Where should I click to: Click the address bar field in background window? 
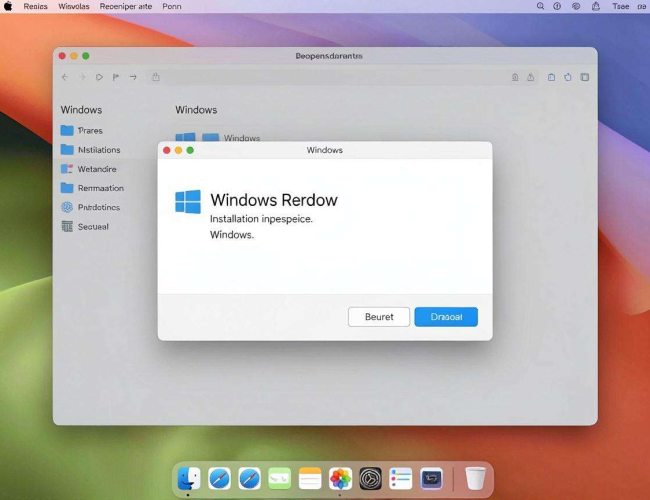(342, 77)
